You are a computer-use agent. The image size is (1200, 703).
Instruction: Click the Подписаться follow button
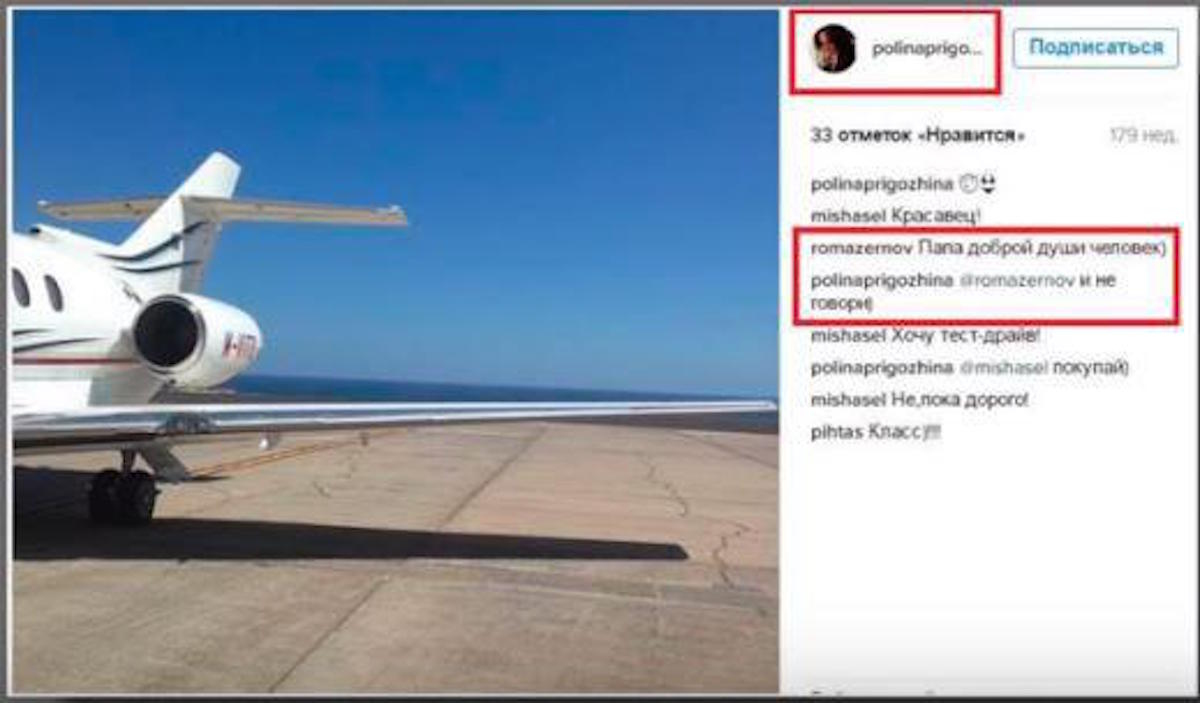click(1096, 47)
